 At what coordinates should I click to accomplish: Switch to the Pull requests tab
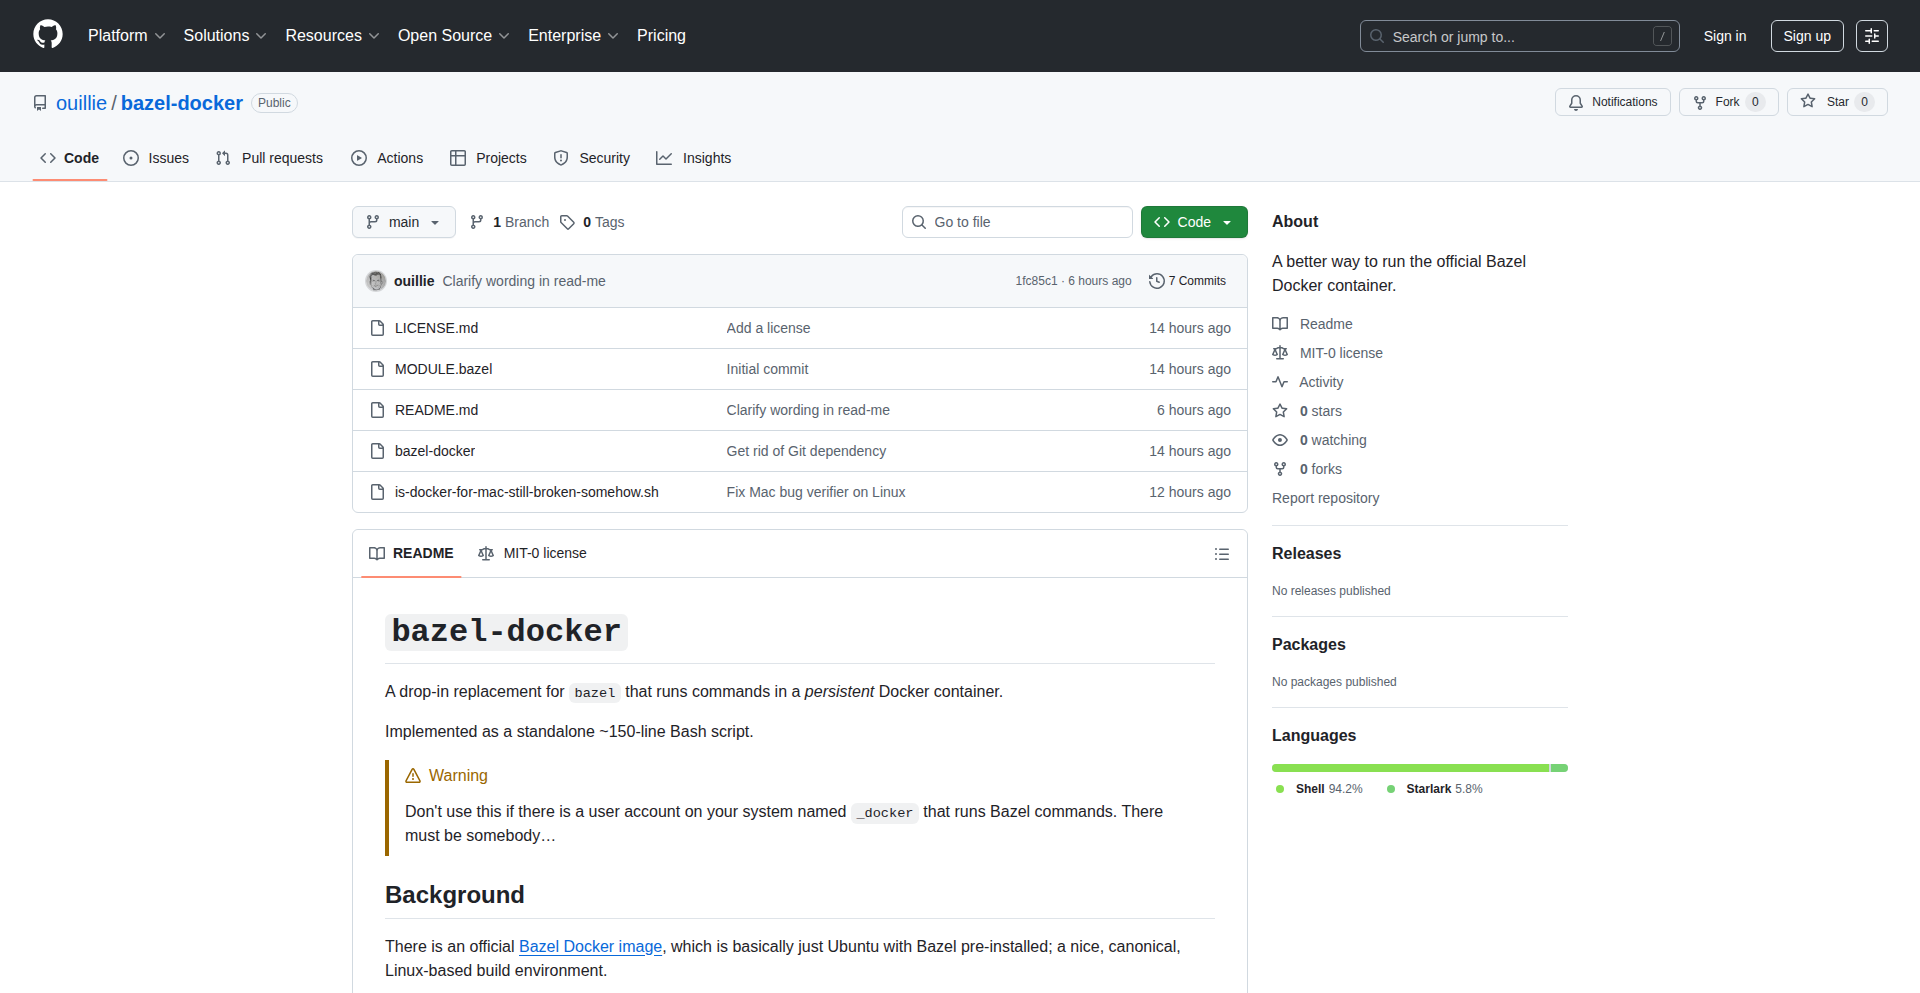[269, 158]
